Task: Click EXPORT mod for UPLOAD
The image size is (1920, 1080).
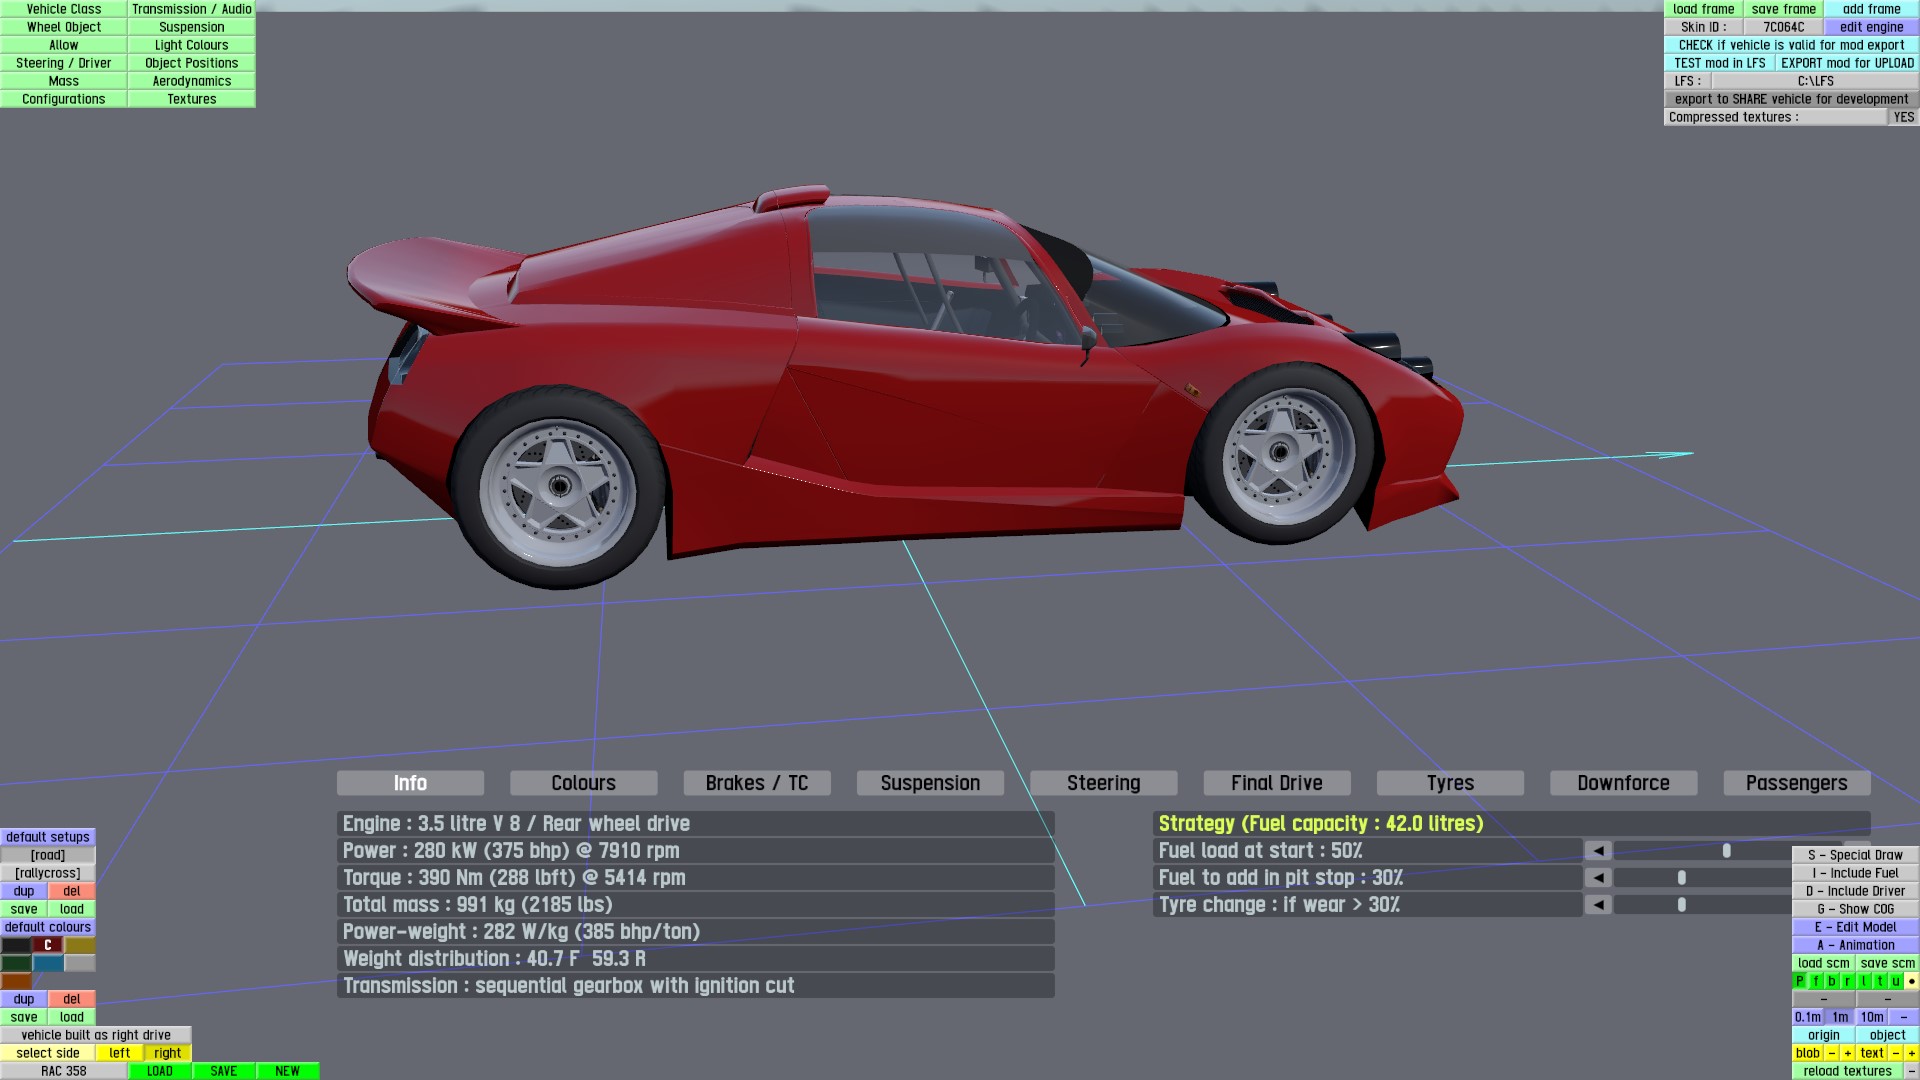Action: click(1847, 63)
